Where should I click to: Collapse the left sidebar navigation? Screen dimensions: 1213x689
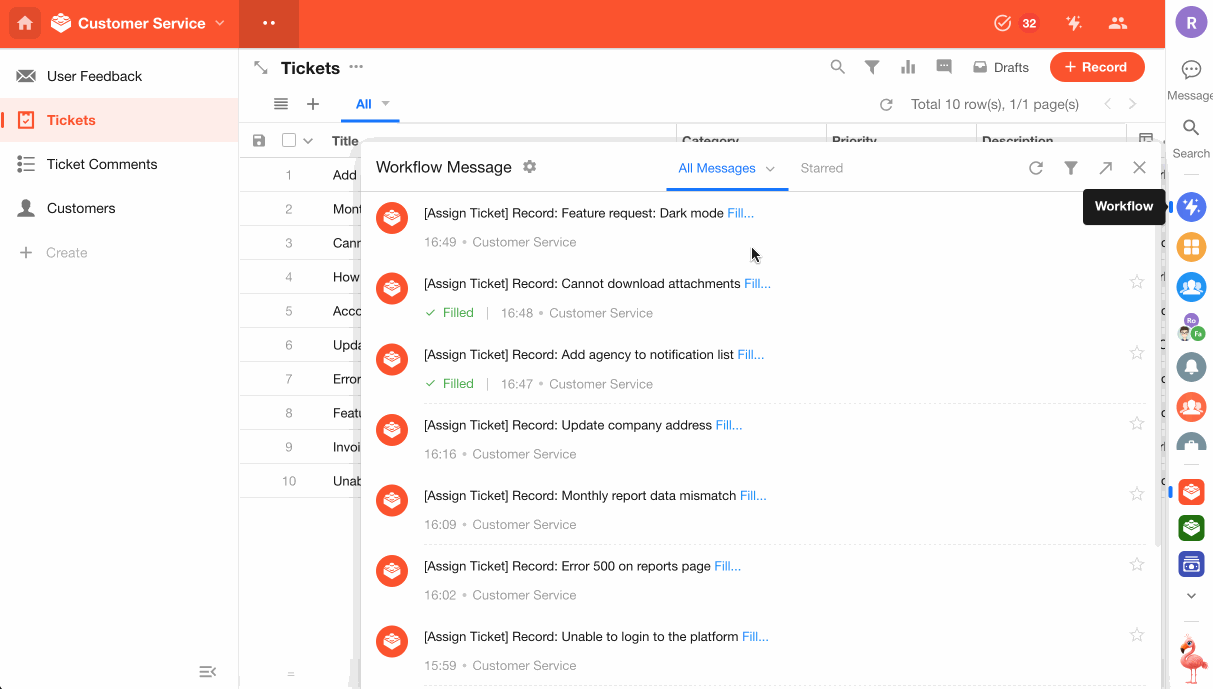coord(208,671)
